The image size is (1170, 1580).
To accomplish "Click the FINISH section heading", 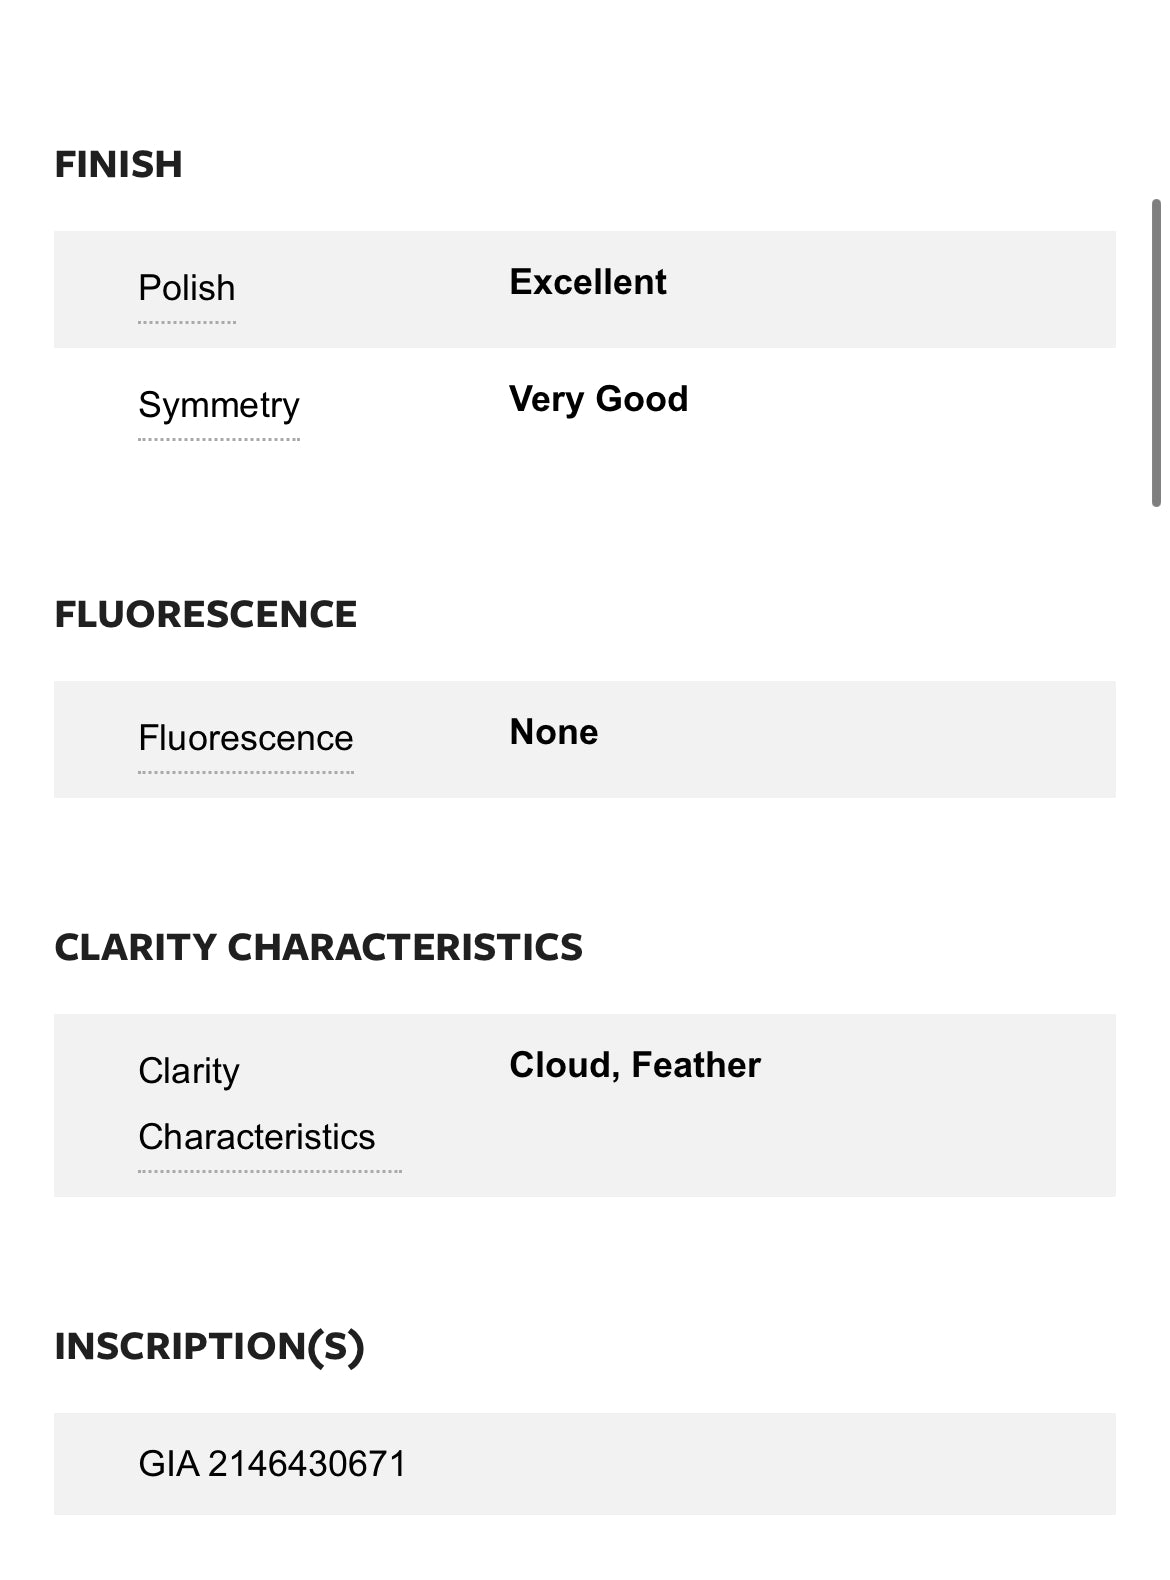I will tap(119, 164).
